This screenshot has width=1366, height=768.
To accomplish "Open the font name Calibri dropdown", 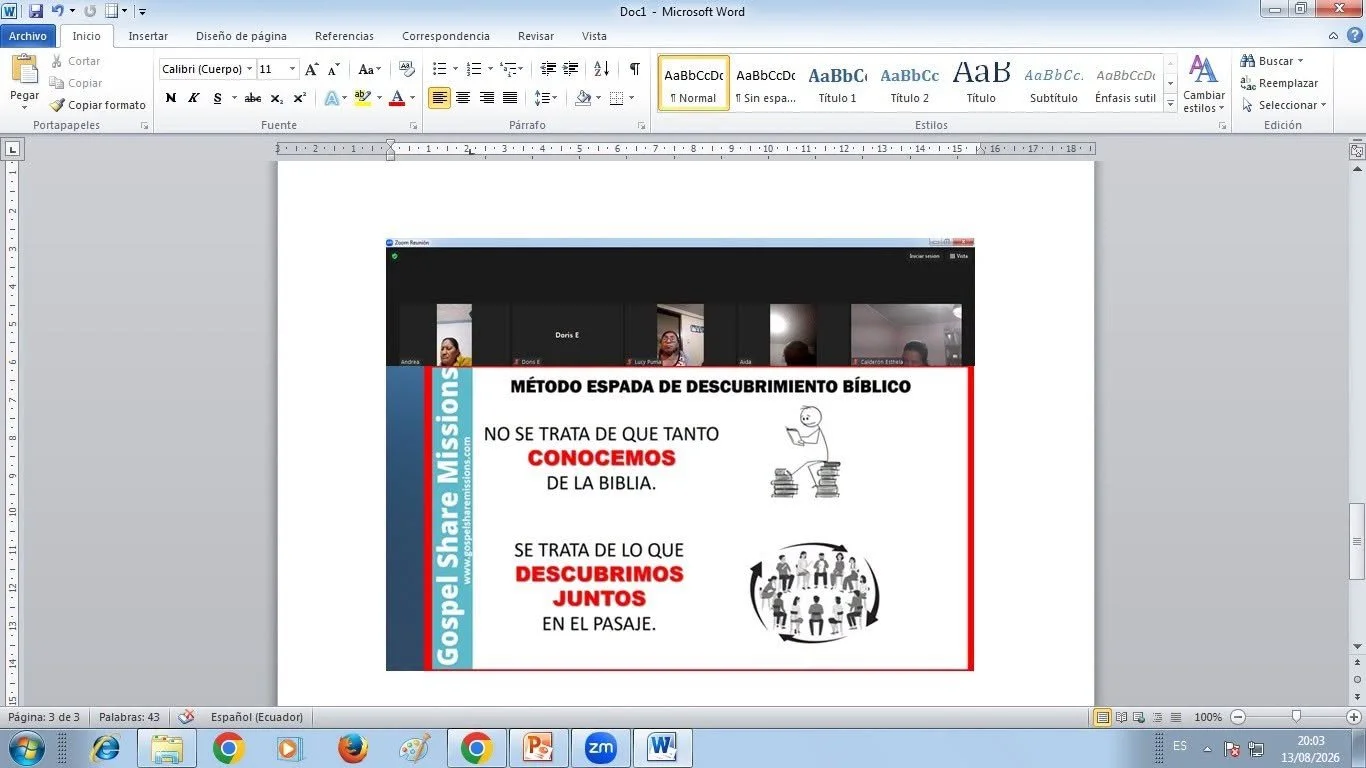I will 250,69.
